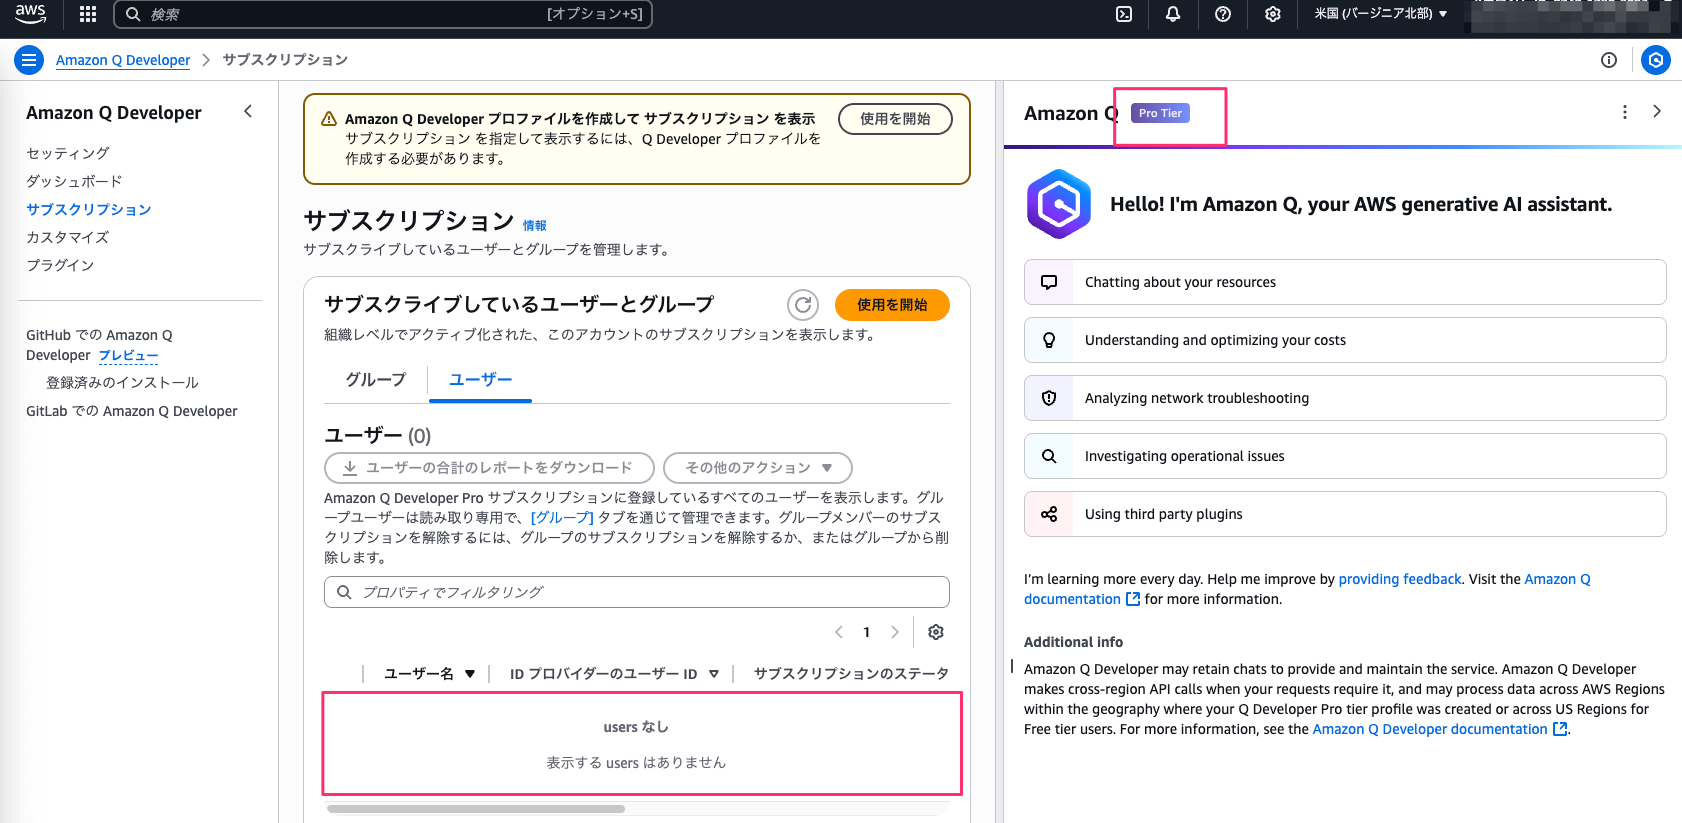
Task: Open 登録済みのインストール in sidebar
Action: pos(122,383)
